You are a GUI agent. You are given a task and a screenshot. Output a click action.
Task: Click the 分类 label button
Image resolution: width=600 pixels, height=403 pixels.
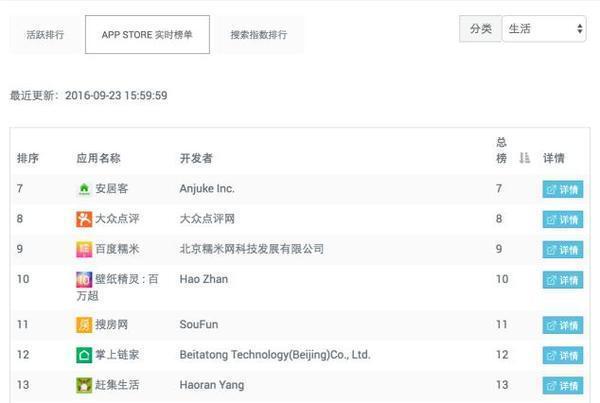[x=481, y=29]
